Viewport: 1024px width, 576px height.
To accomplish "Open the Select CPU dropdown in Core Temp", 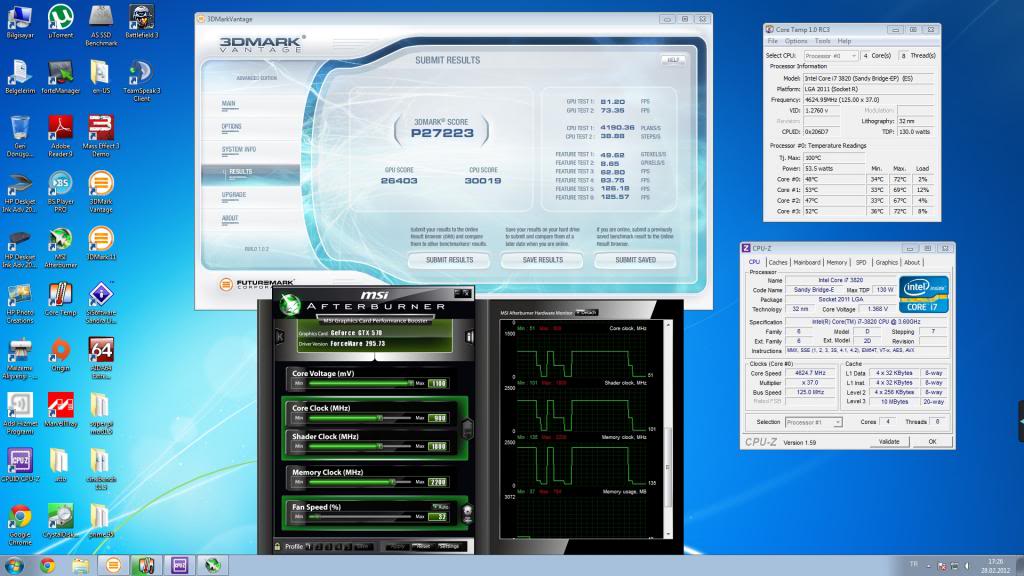I will pos(831,56).
